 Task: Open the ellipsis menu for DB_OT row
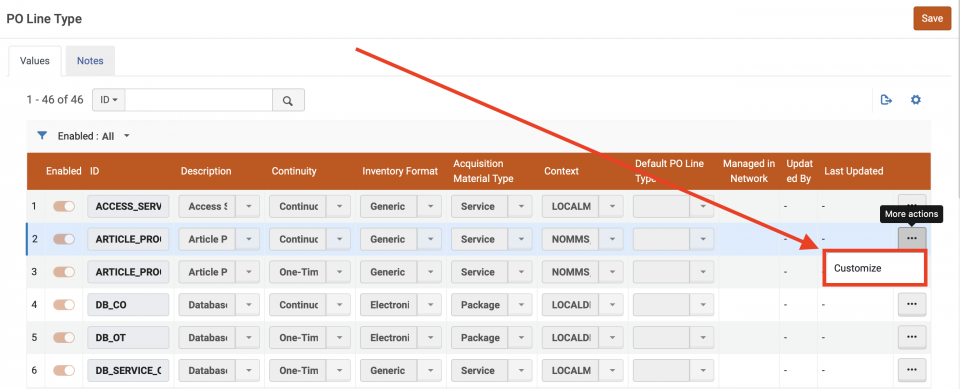coord(912,337)
